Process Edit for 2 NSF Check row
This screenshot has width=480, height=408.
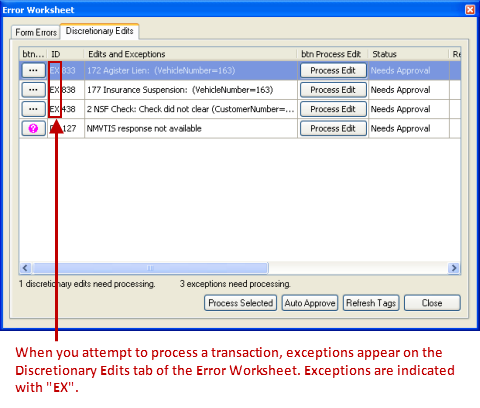[x=333, y=109]
